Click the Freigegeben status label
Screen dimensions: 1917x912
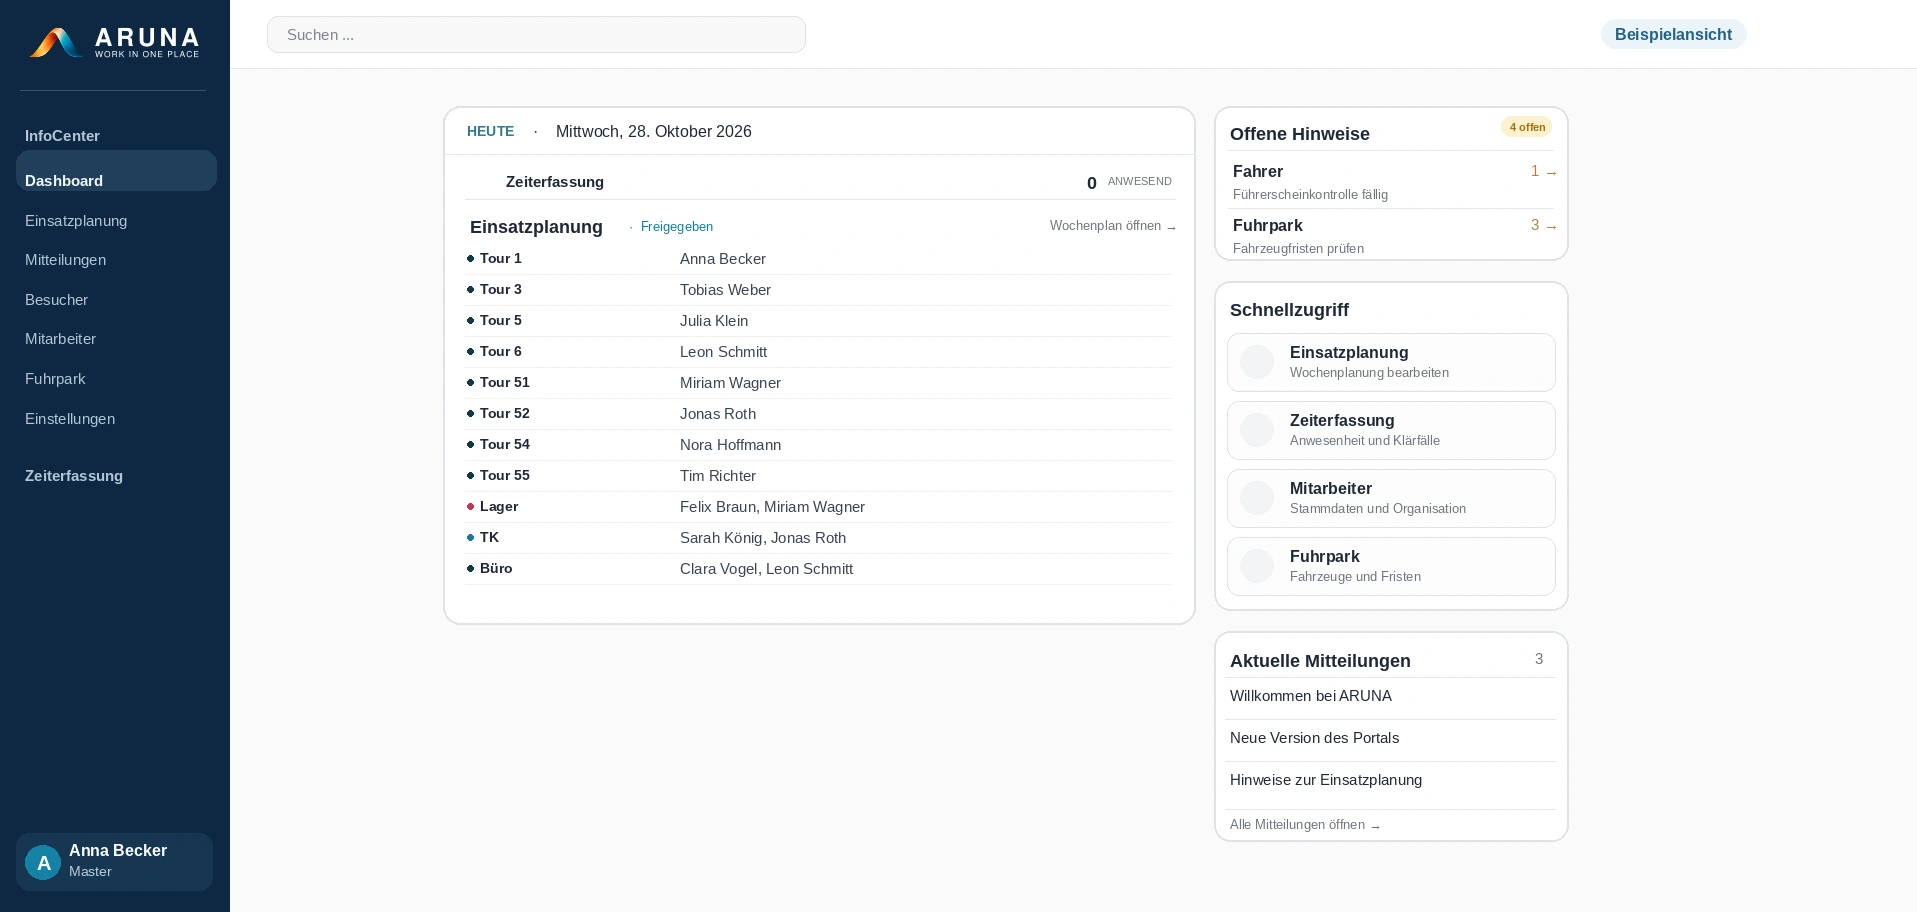point(677,227)
